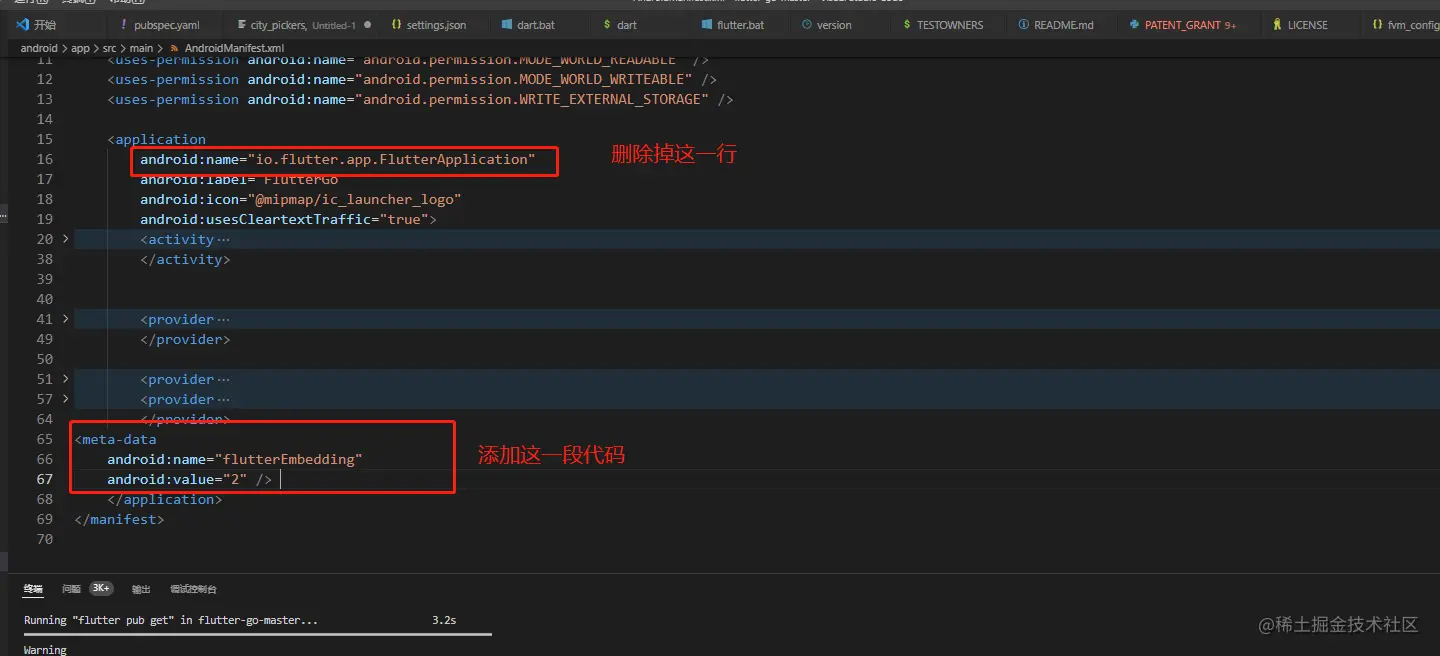
Task: Open the fvm_config tab
Action: click(x=1412, y=25)
